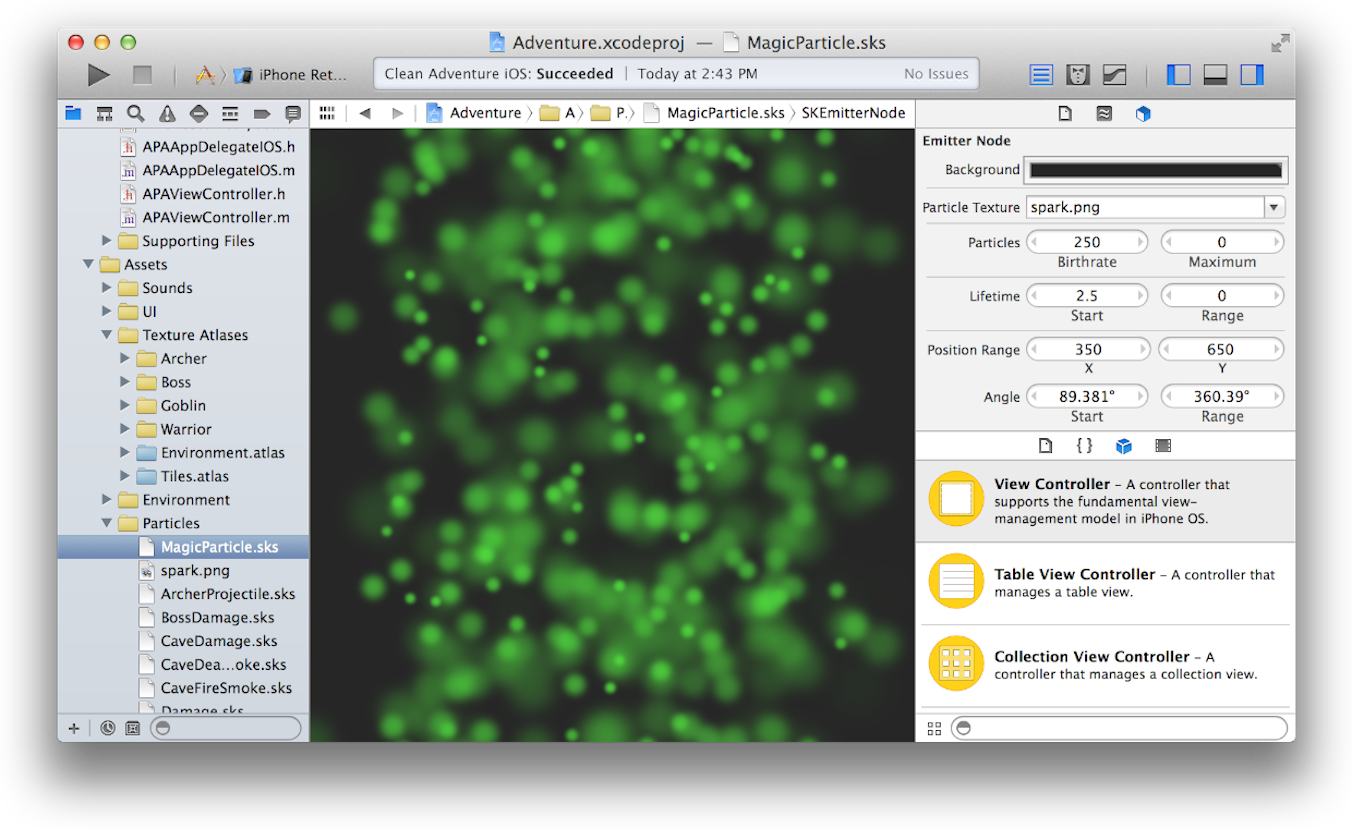Collapse the Assets group
Screen dimensions: 1352x828
click(89, 264)
